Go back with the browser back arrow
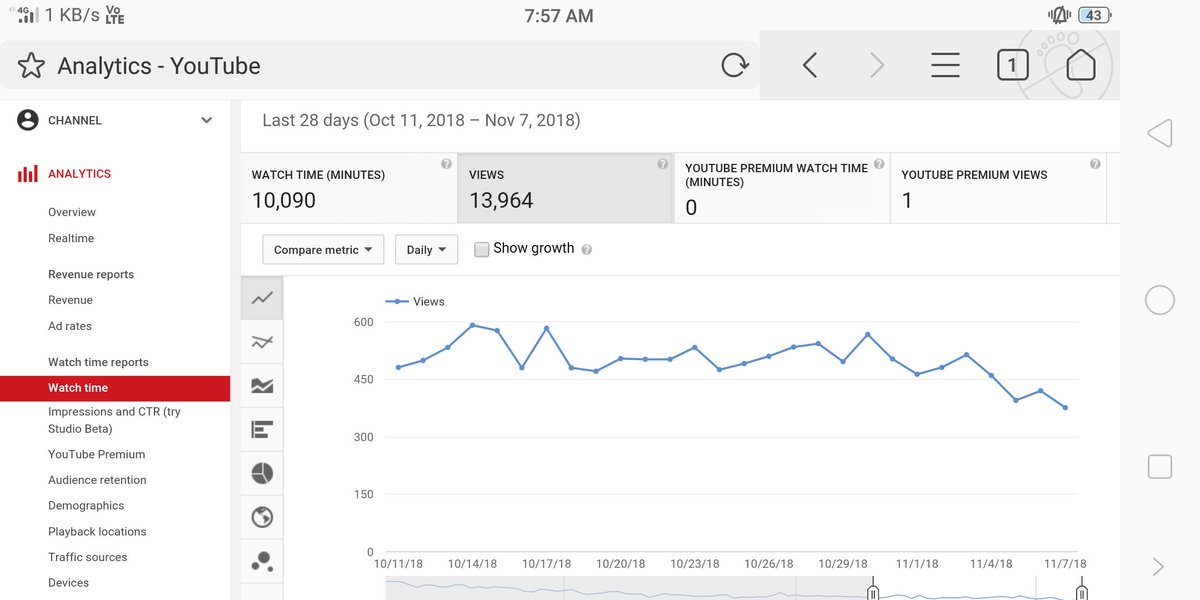This screenshot has width=1200, height=600. pos(810,66)
